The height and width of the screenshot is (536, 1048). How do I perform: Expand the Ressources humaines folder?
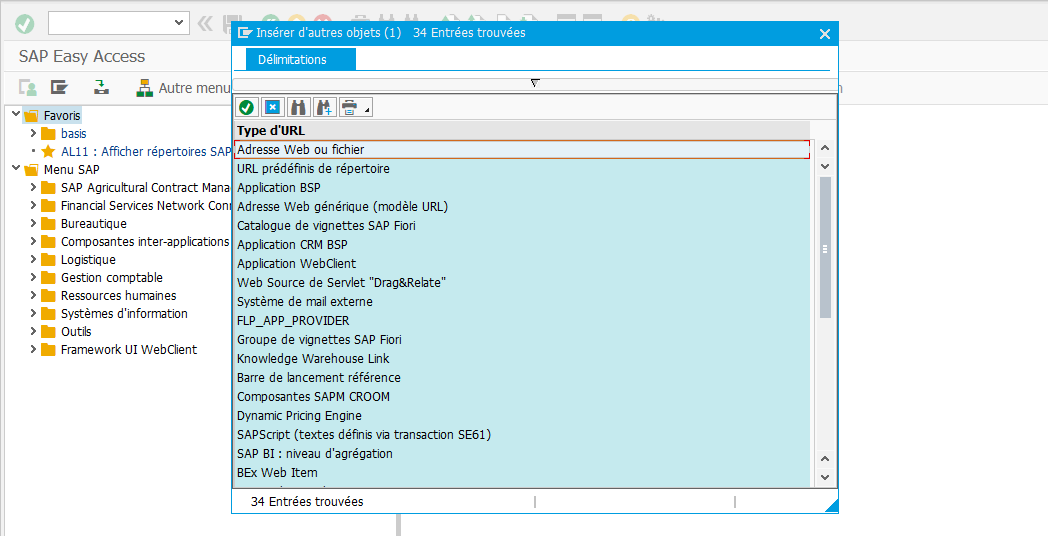pyautogui.click(x=33, y=296)
